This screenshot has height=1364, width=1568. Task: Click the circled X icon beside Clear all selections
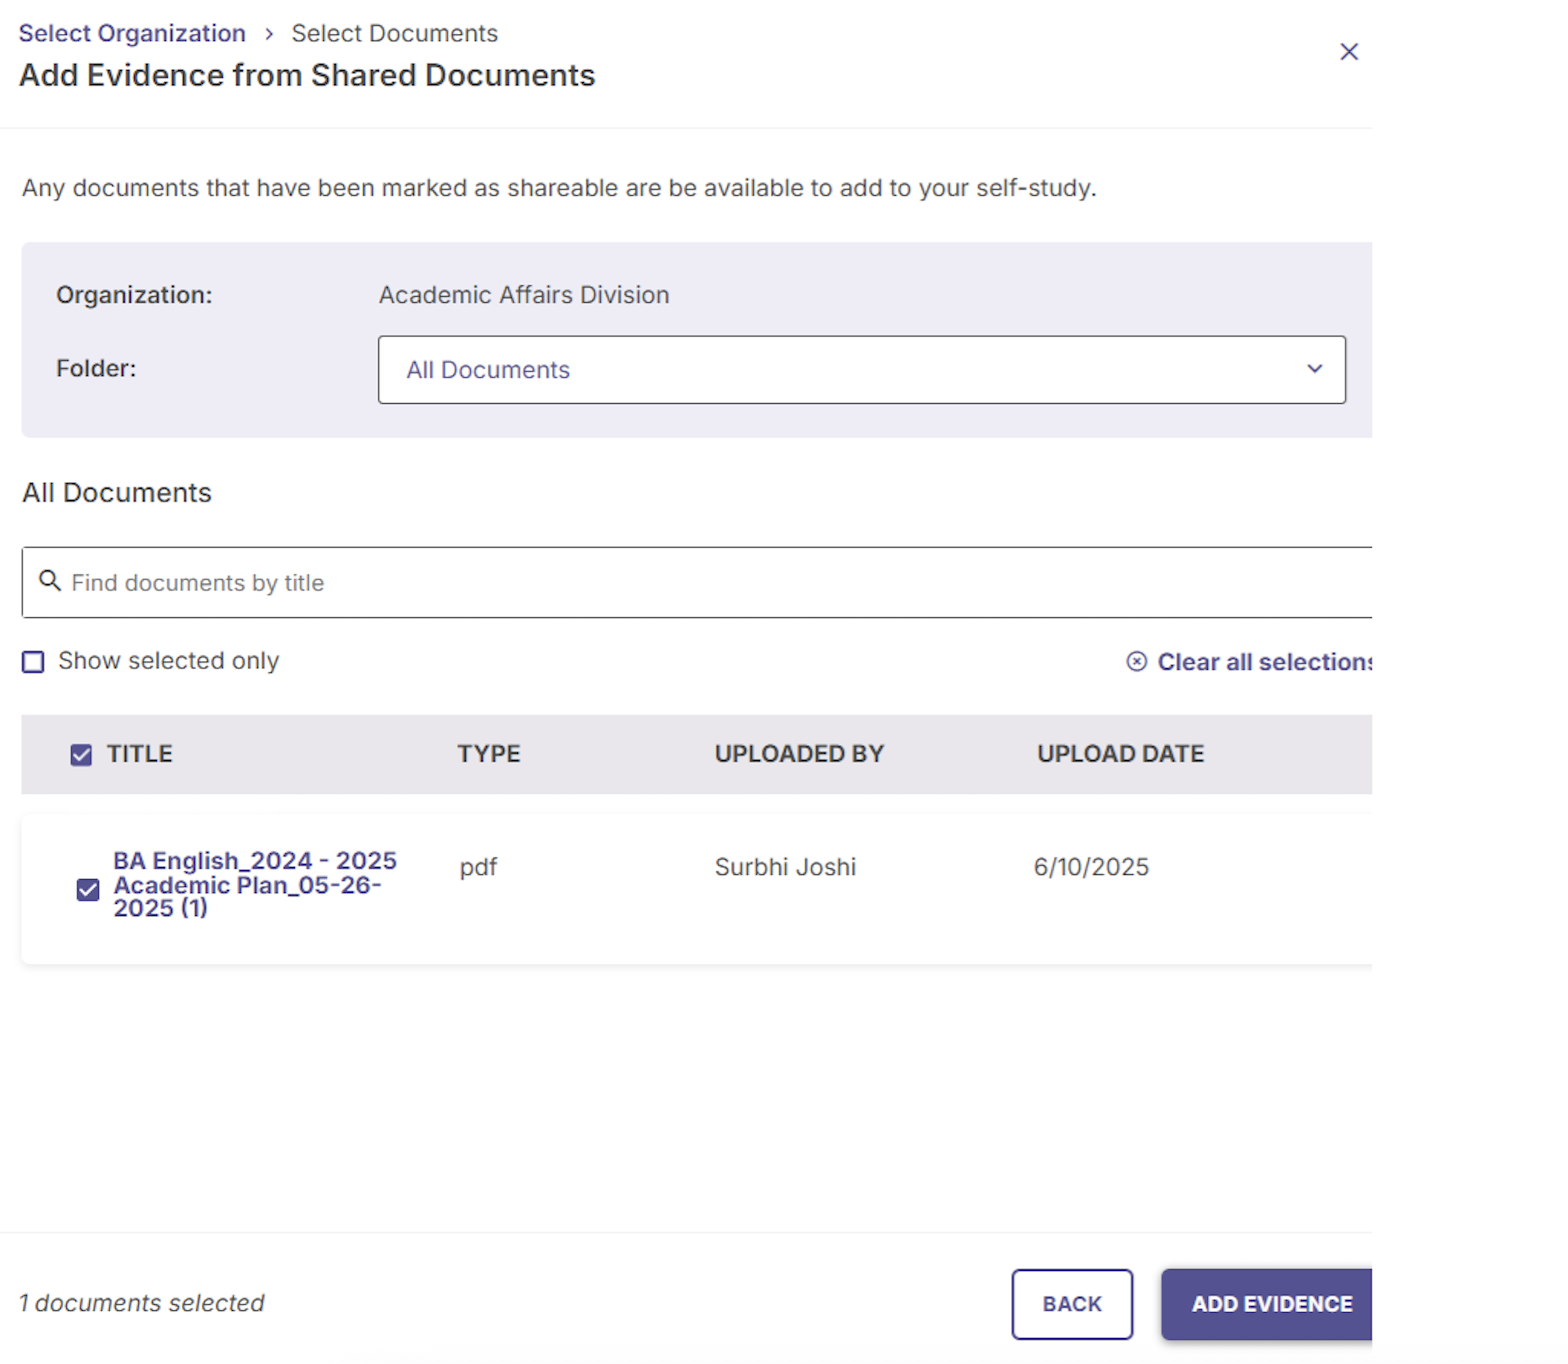tap(1136, 662)
